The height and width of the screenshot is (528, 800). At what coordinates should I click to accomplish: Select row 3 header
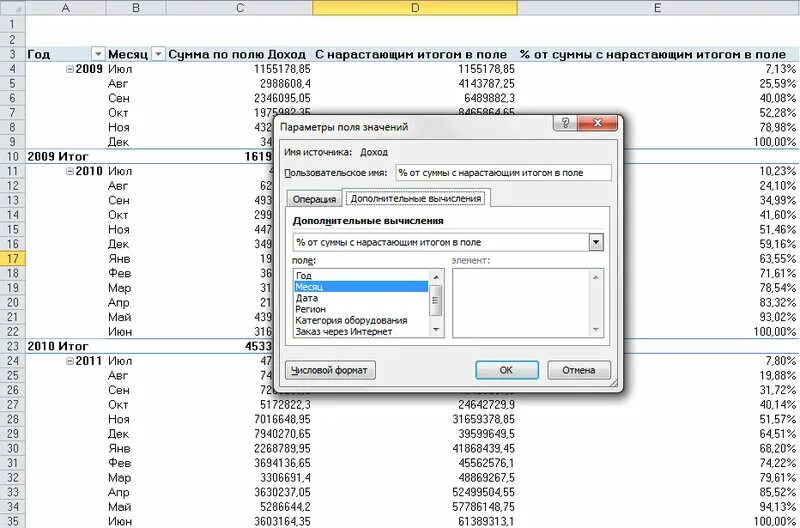12,54
